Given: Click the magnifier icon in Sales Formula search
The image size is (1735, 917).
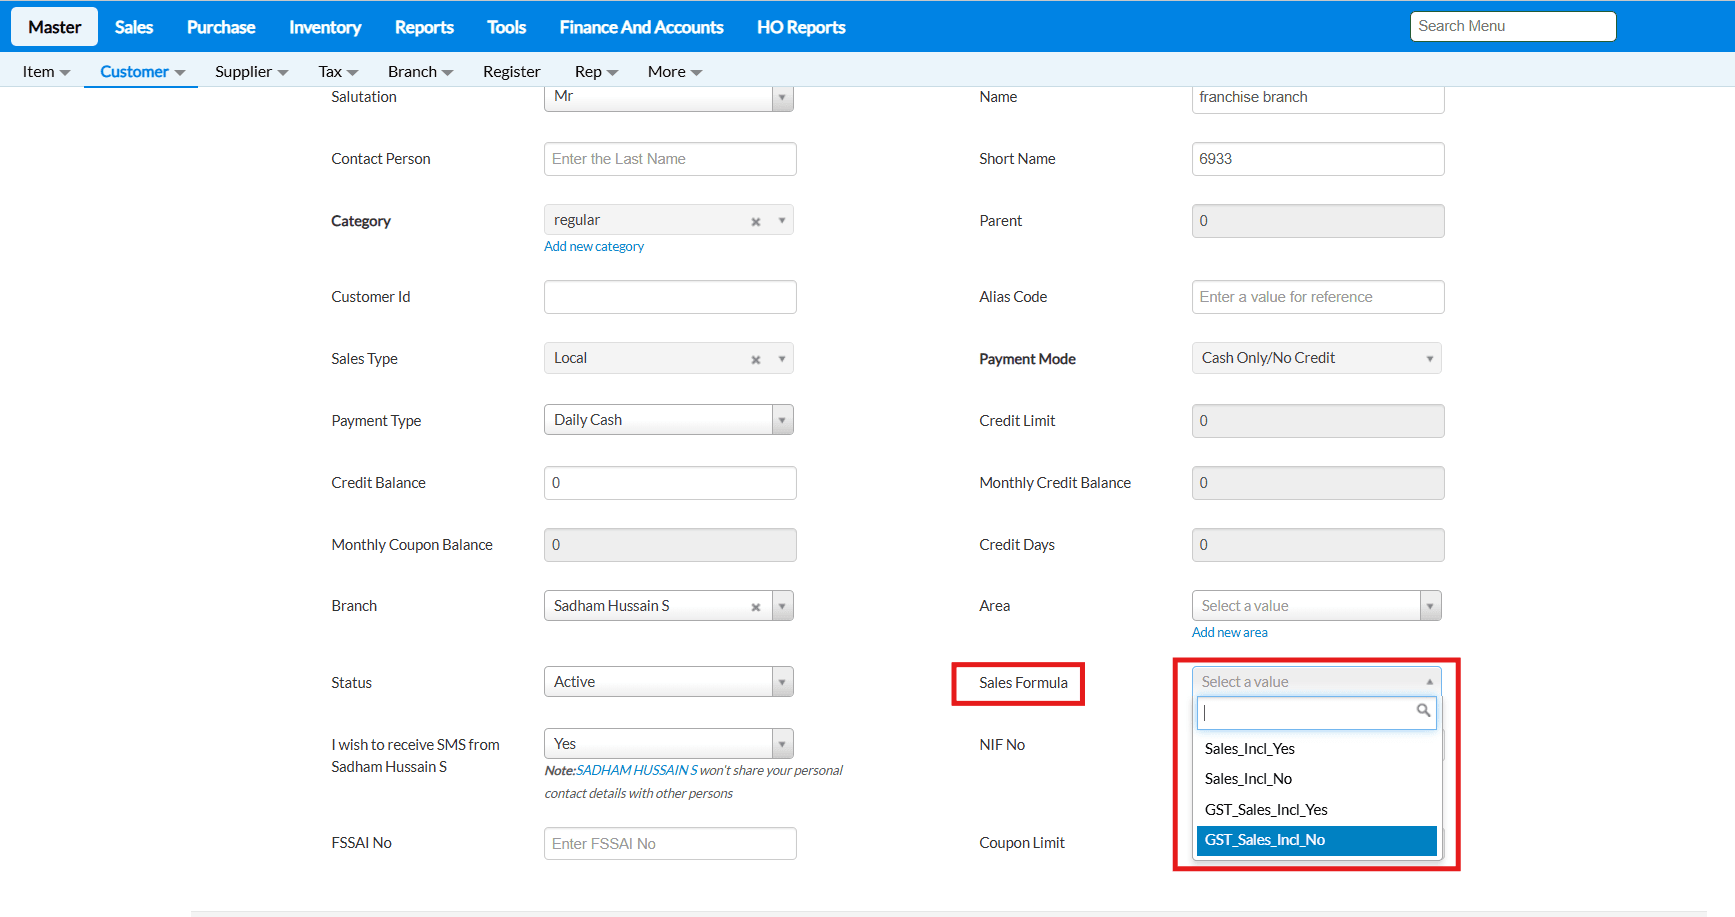Looking at the screenshot, I should point(1423,711).
